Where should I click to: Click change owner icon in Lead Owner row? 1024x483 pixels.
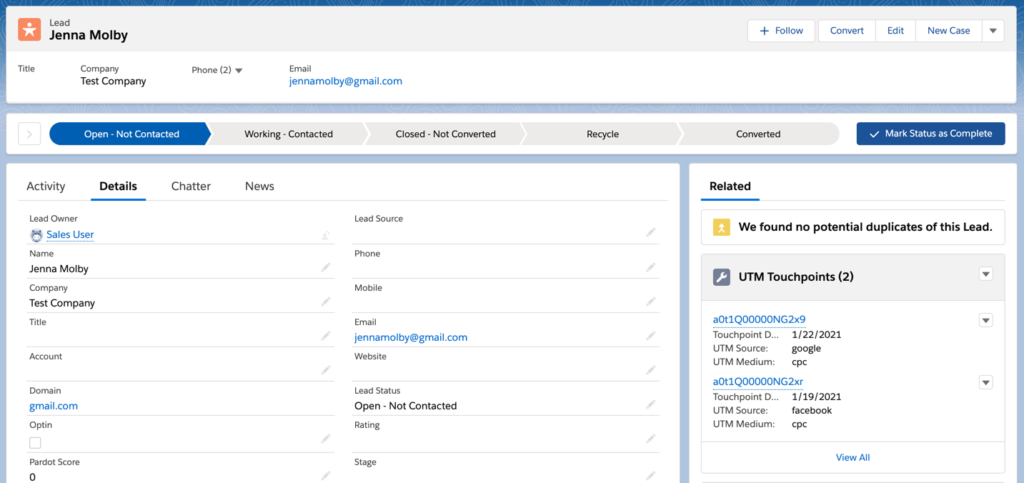[x=326, y=235]
